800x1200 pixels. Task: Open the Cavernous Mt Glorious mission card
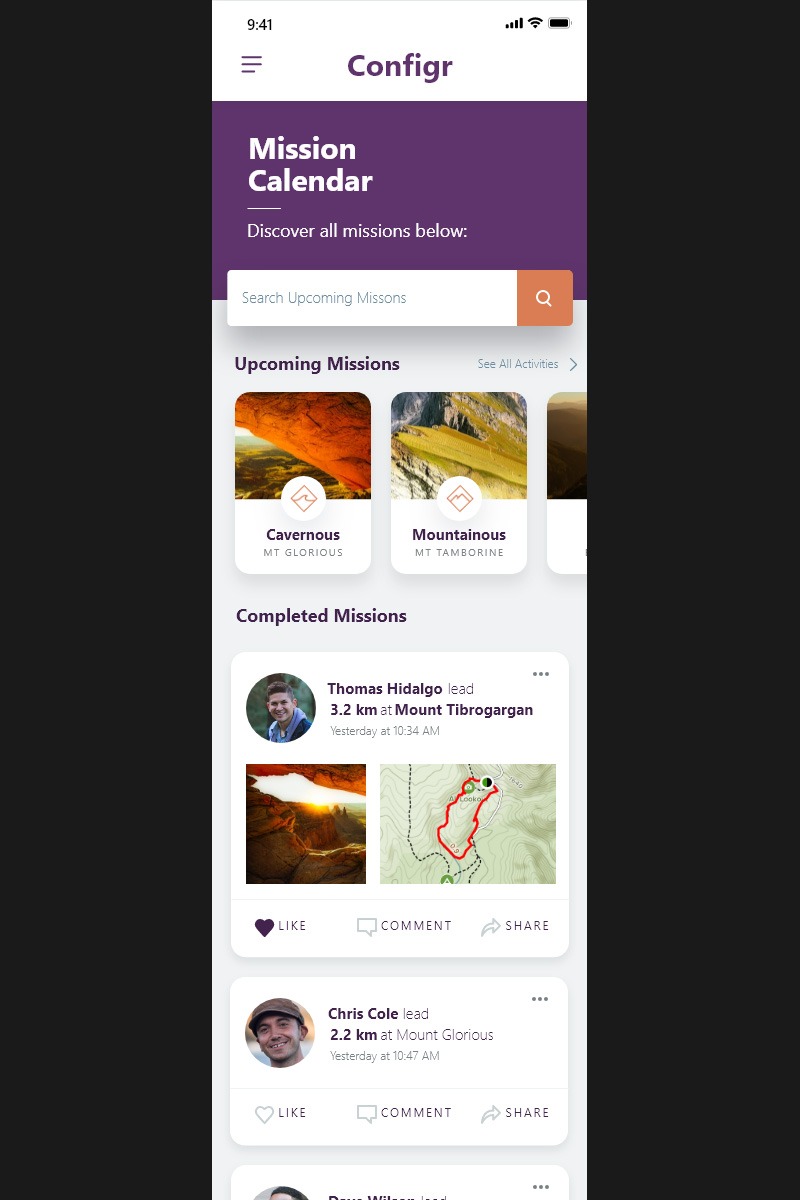click(303, 483)
